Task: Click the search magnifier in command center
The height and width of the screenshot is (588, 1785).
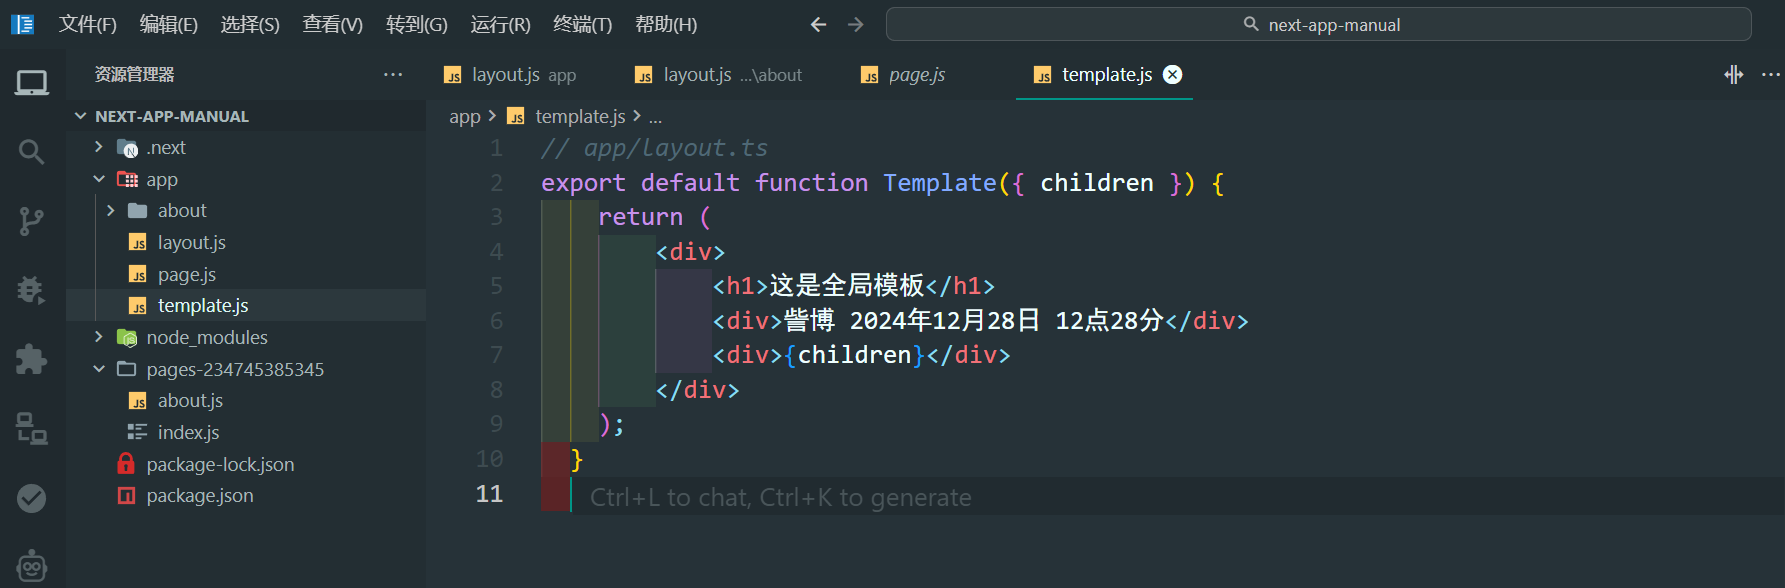Action: click(1251, 24)
